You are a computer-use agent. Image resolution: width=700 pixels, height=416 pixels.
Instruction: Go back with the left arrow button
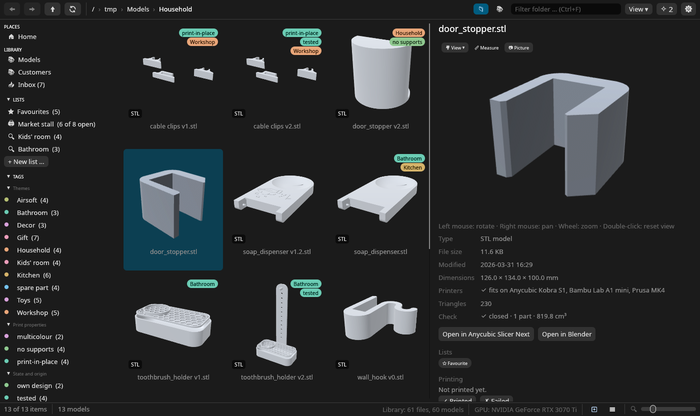click(12, 9)
